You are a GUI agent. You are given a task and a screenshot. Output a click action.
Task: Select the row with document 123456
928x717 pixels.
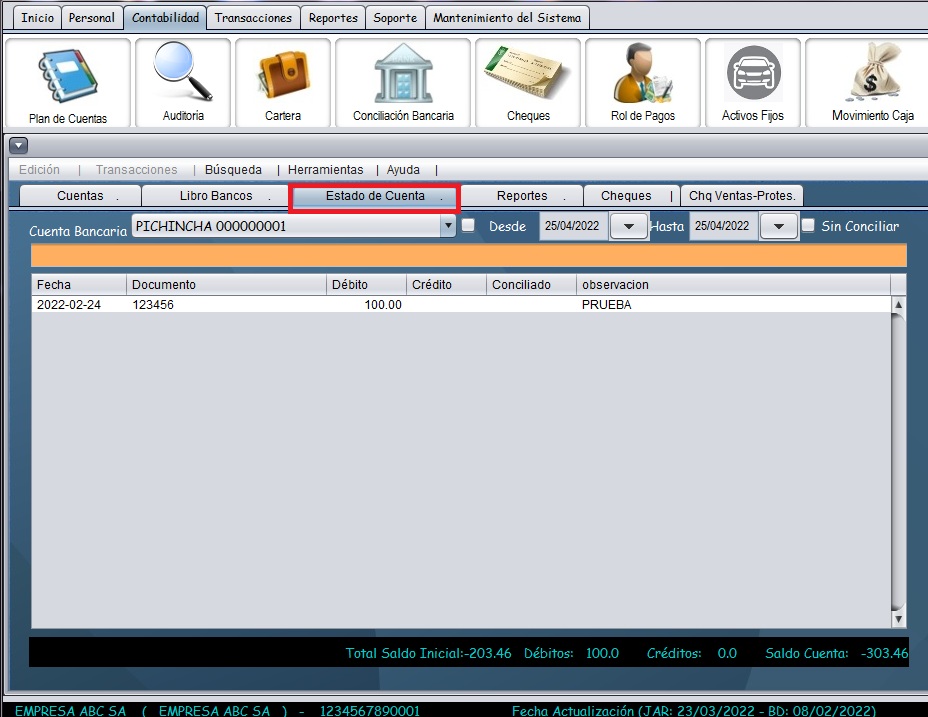[300, 305]
